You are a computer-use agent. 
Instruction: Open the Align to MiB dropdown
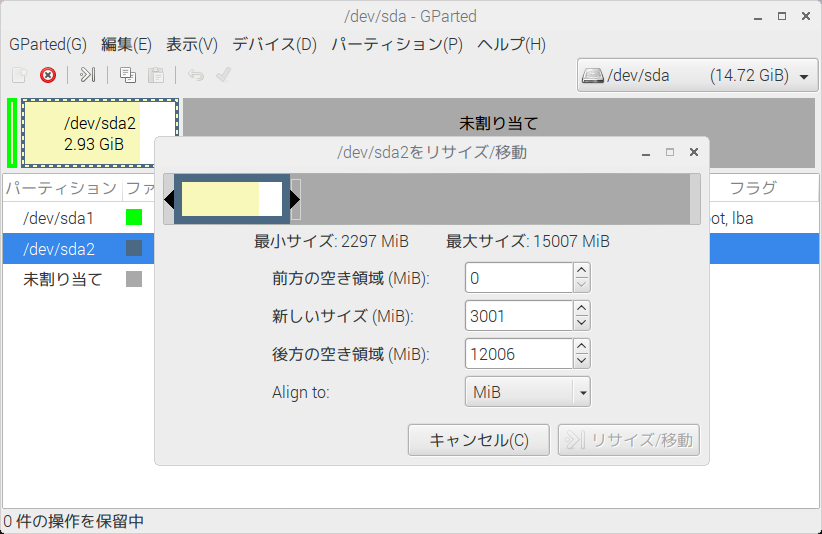pos(528,392)
